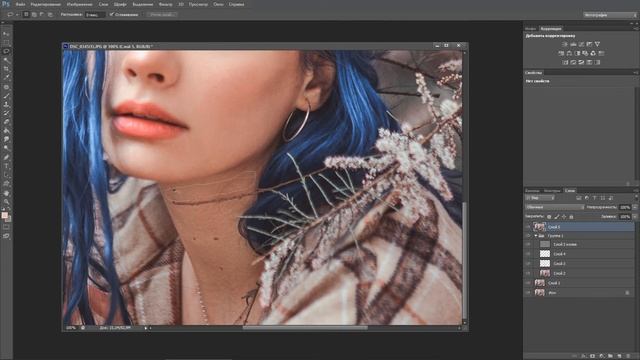Open the layer filter kind dropdown
The image size is (640, 360).
point(540,198)
